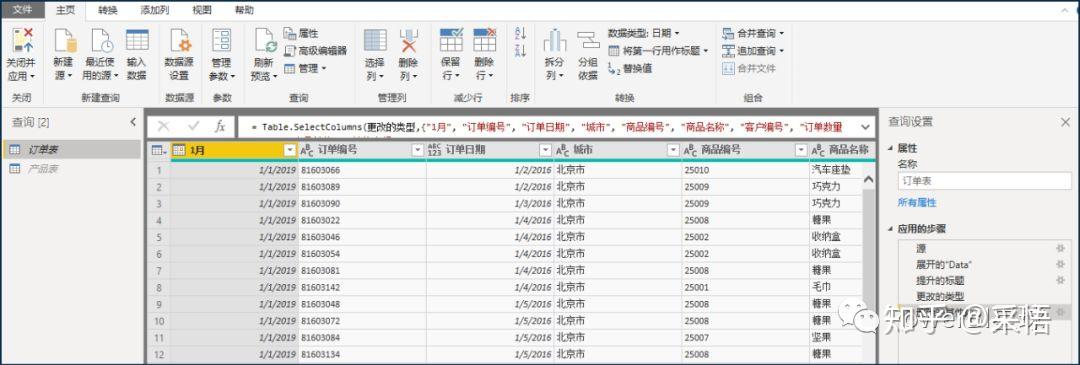
Task: Click the vertical scrollbar up arrow of grid
Action: pyautogui.click(x=869, y=179)
